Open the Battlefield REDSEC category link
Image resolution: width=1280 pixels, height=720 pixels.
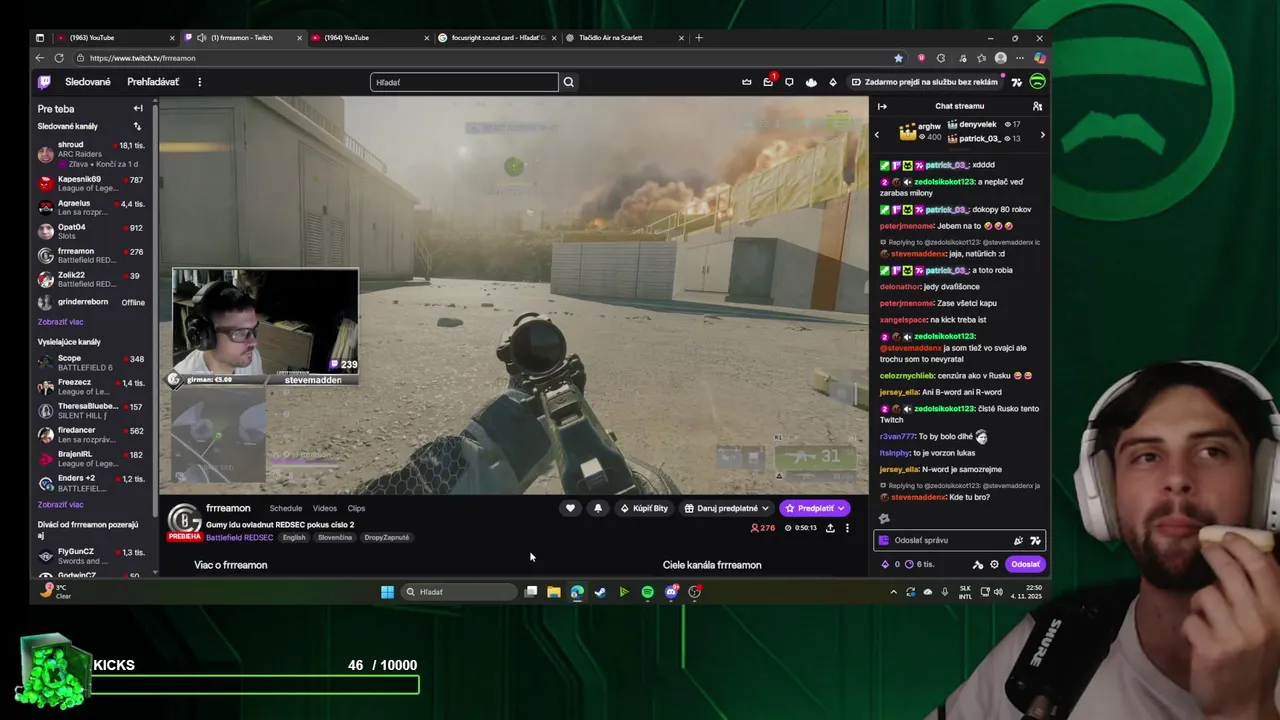239,538
